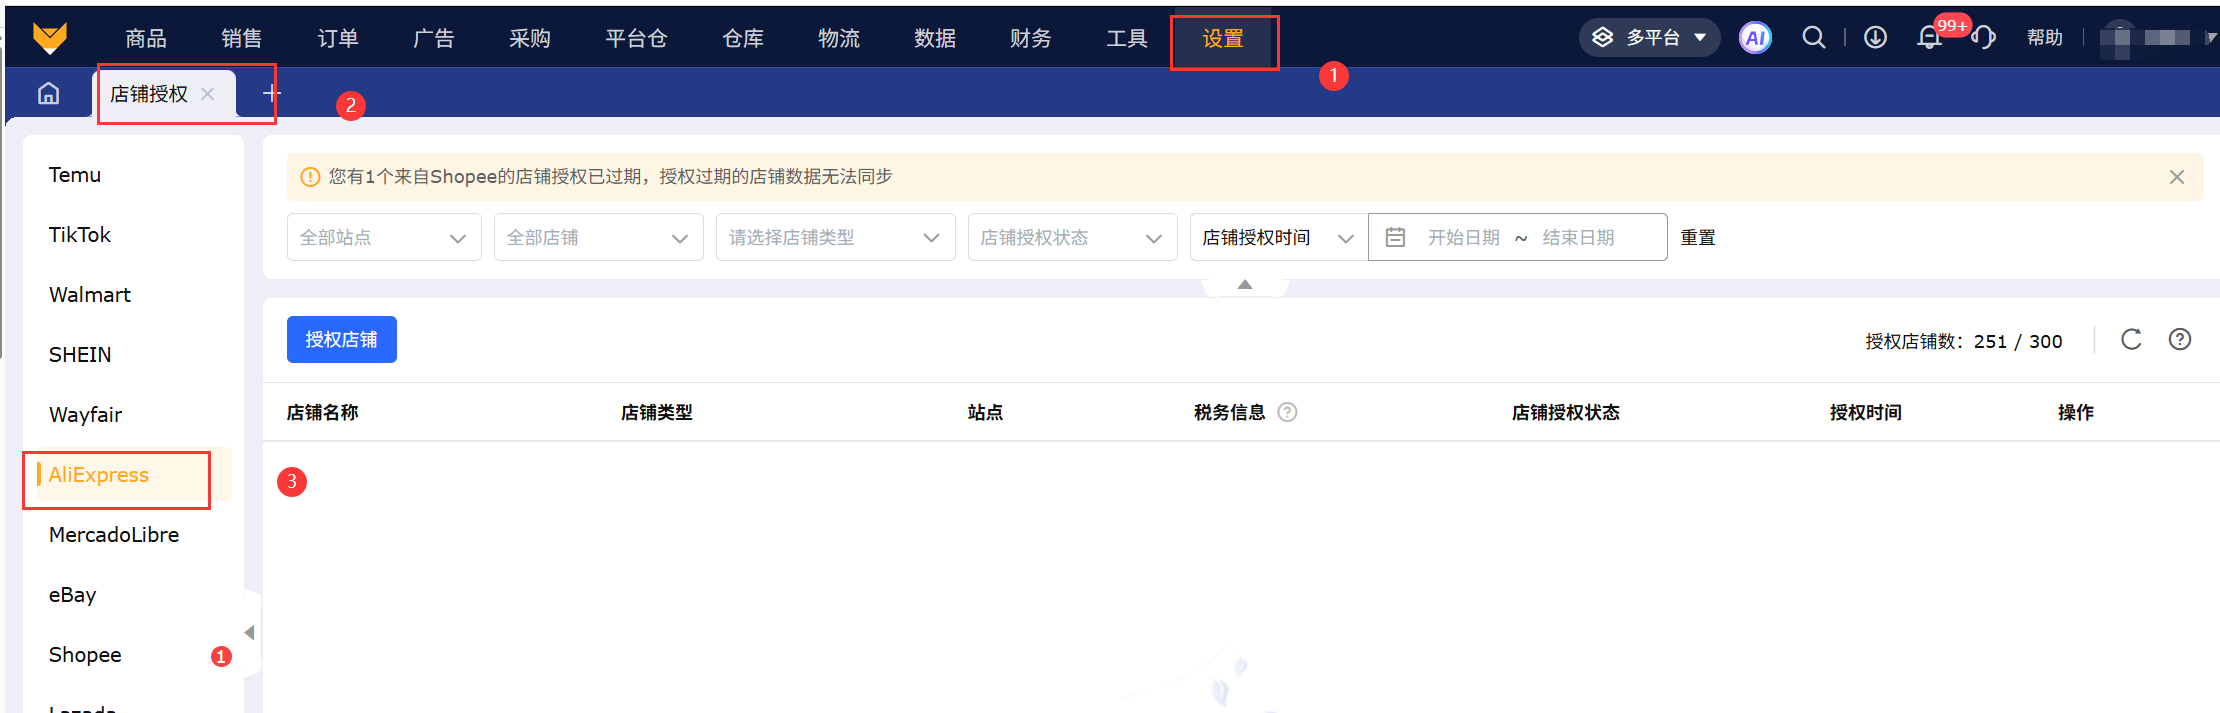The image size is (2220, 713).
Task: Open the 店铺授权状态 dropdown
Action: tap(1072, 237)
